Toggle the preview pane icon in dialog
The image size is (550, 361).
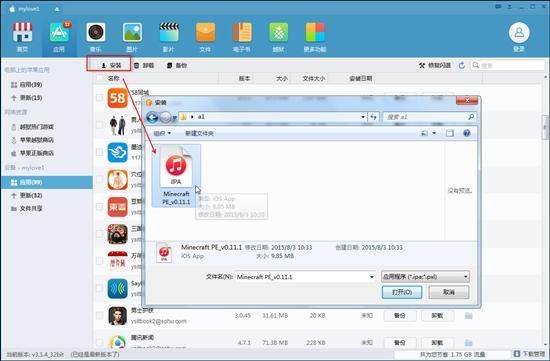coord(450,133)
